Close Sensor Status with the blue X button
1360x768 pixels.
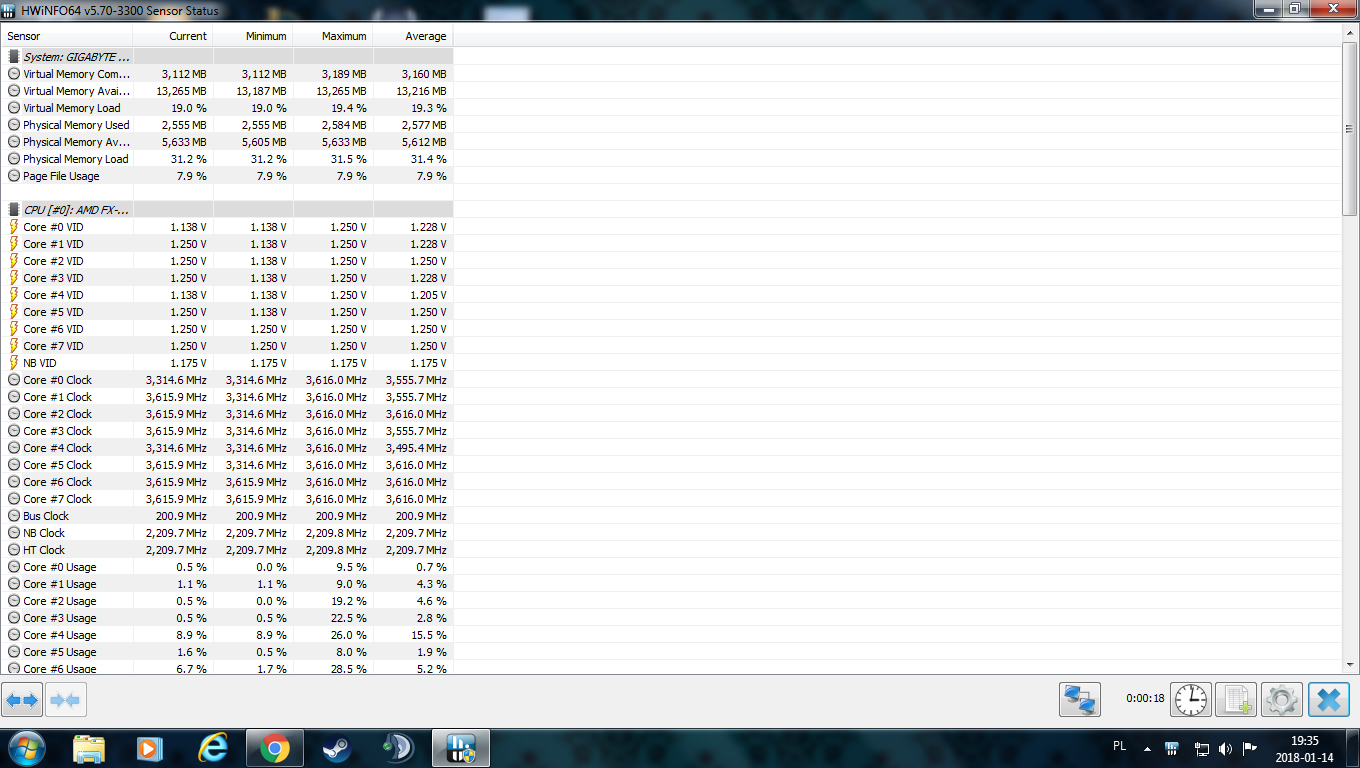click(1328, 700)
